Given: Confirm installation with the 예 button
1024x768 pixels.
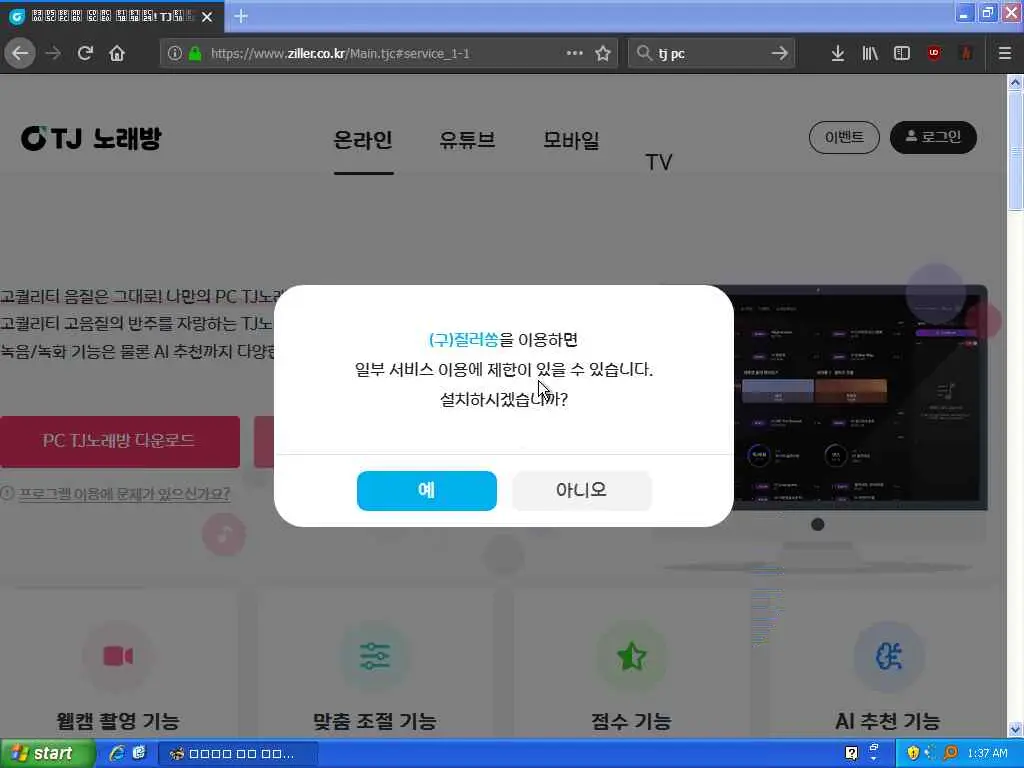Looking at the screenshot, I should tap(426, 490).
